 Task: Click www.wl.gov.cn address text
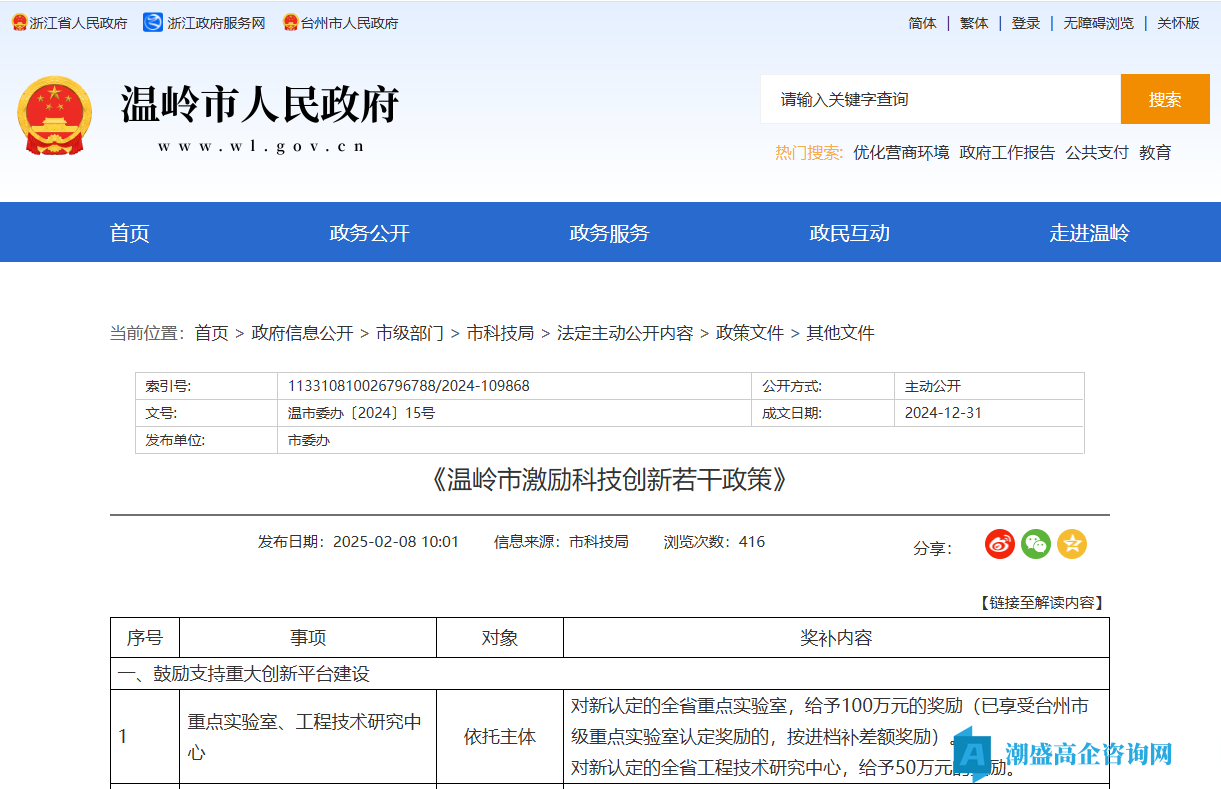click(x=261, y=146)
